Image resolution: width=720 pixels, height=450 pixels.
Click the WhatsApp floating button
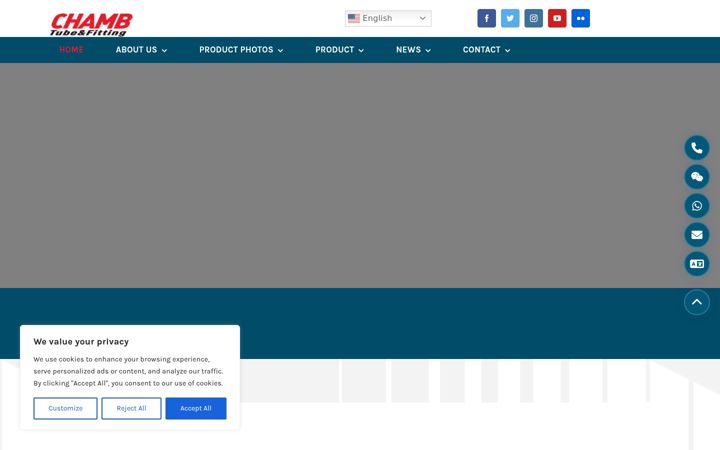(x=697, y=206)
